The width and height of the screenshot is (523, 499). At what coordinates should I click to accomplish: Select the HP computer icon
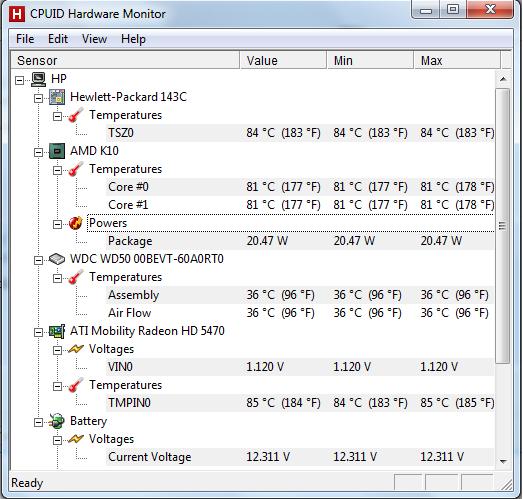pyautogui.click(x=39, y=79)
